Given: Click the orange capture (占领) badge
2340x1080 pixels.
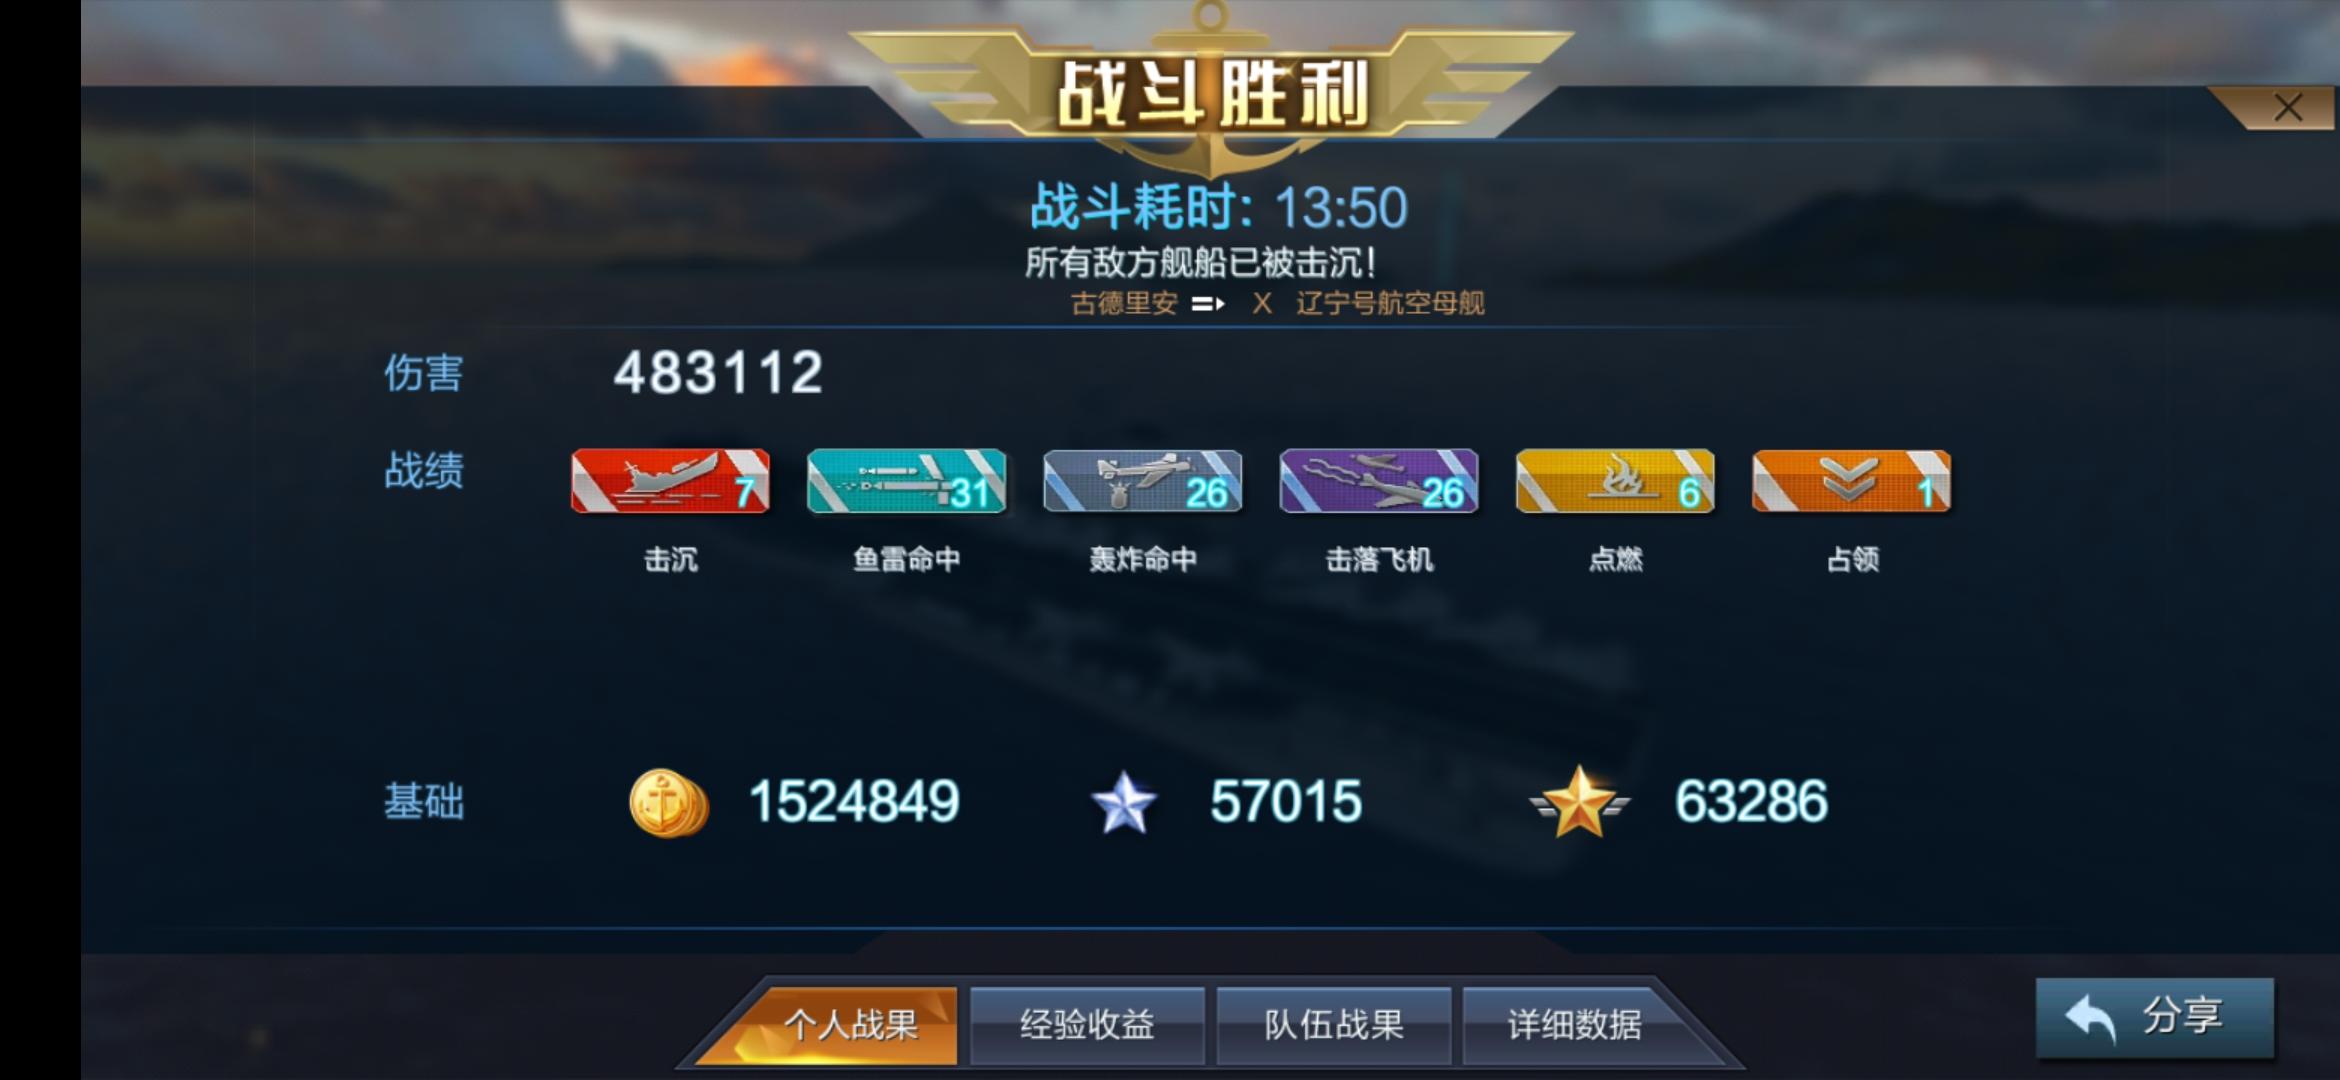Looking at the screenshot, I should tap(1851, 481).
